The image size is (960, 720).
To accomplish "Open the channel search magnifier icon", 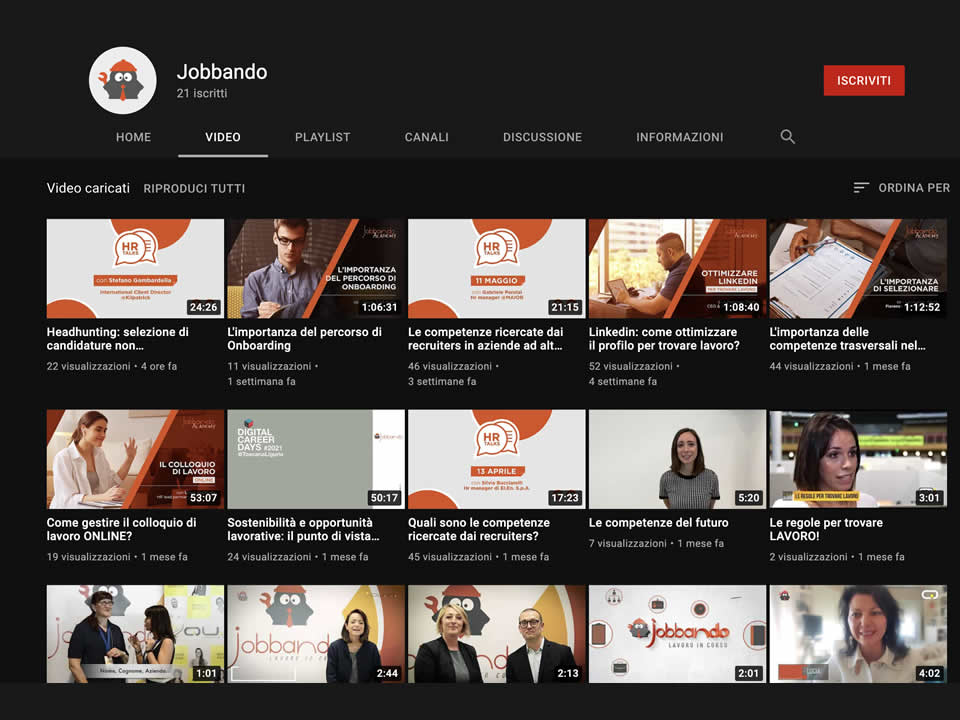I will point(787,137).
